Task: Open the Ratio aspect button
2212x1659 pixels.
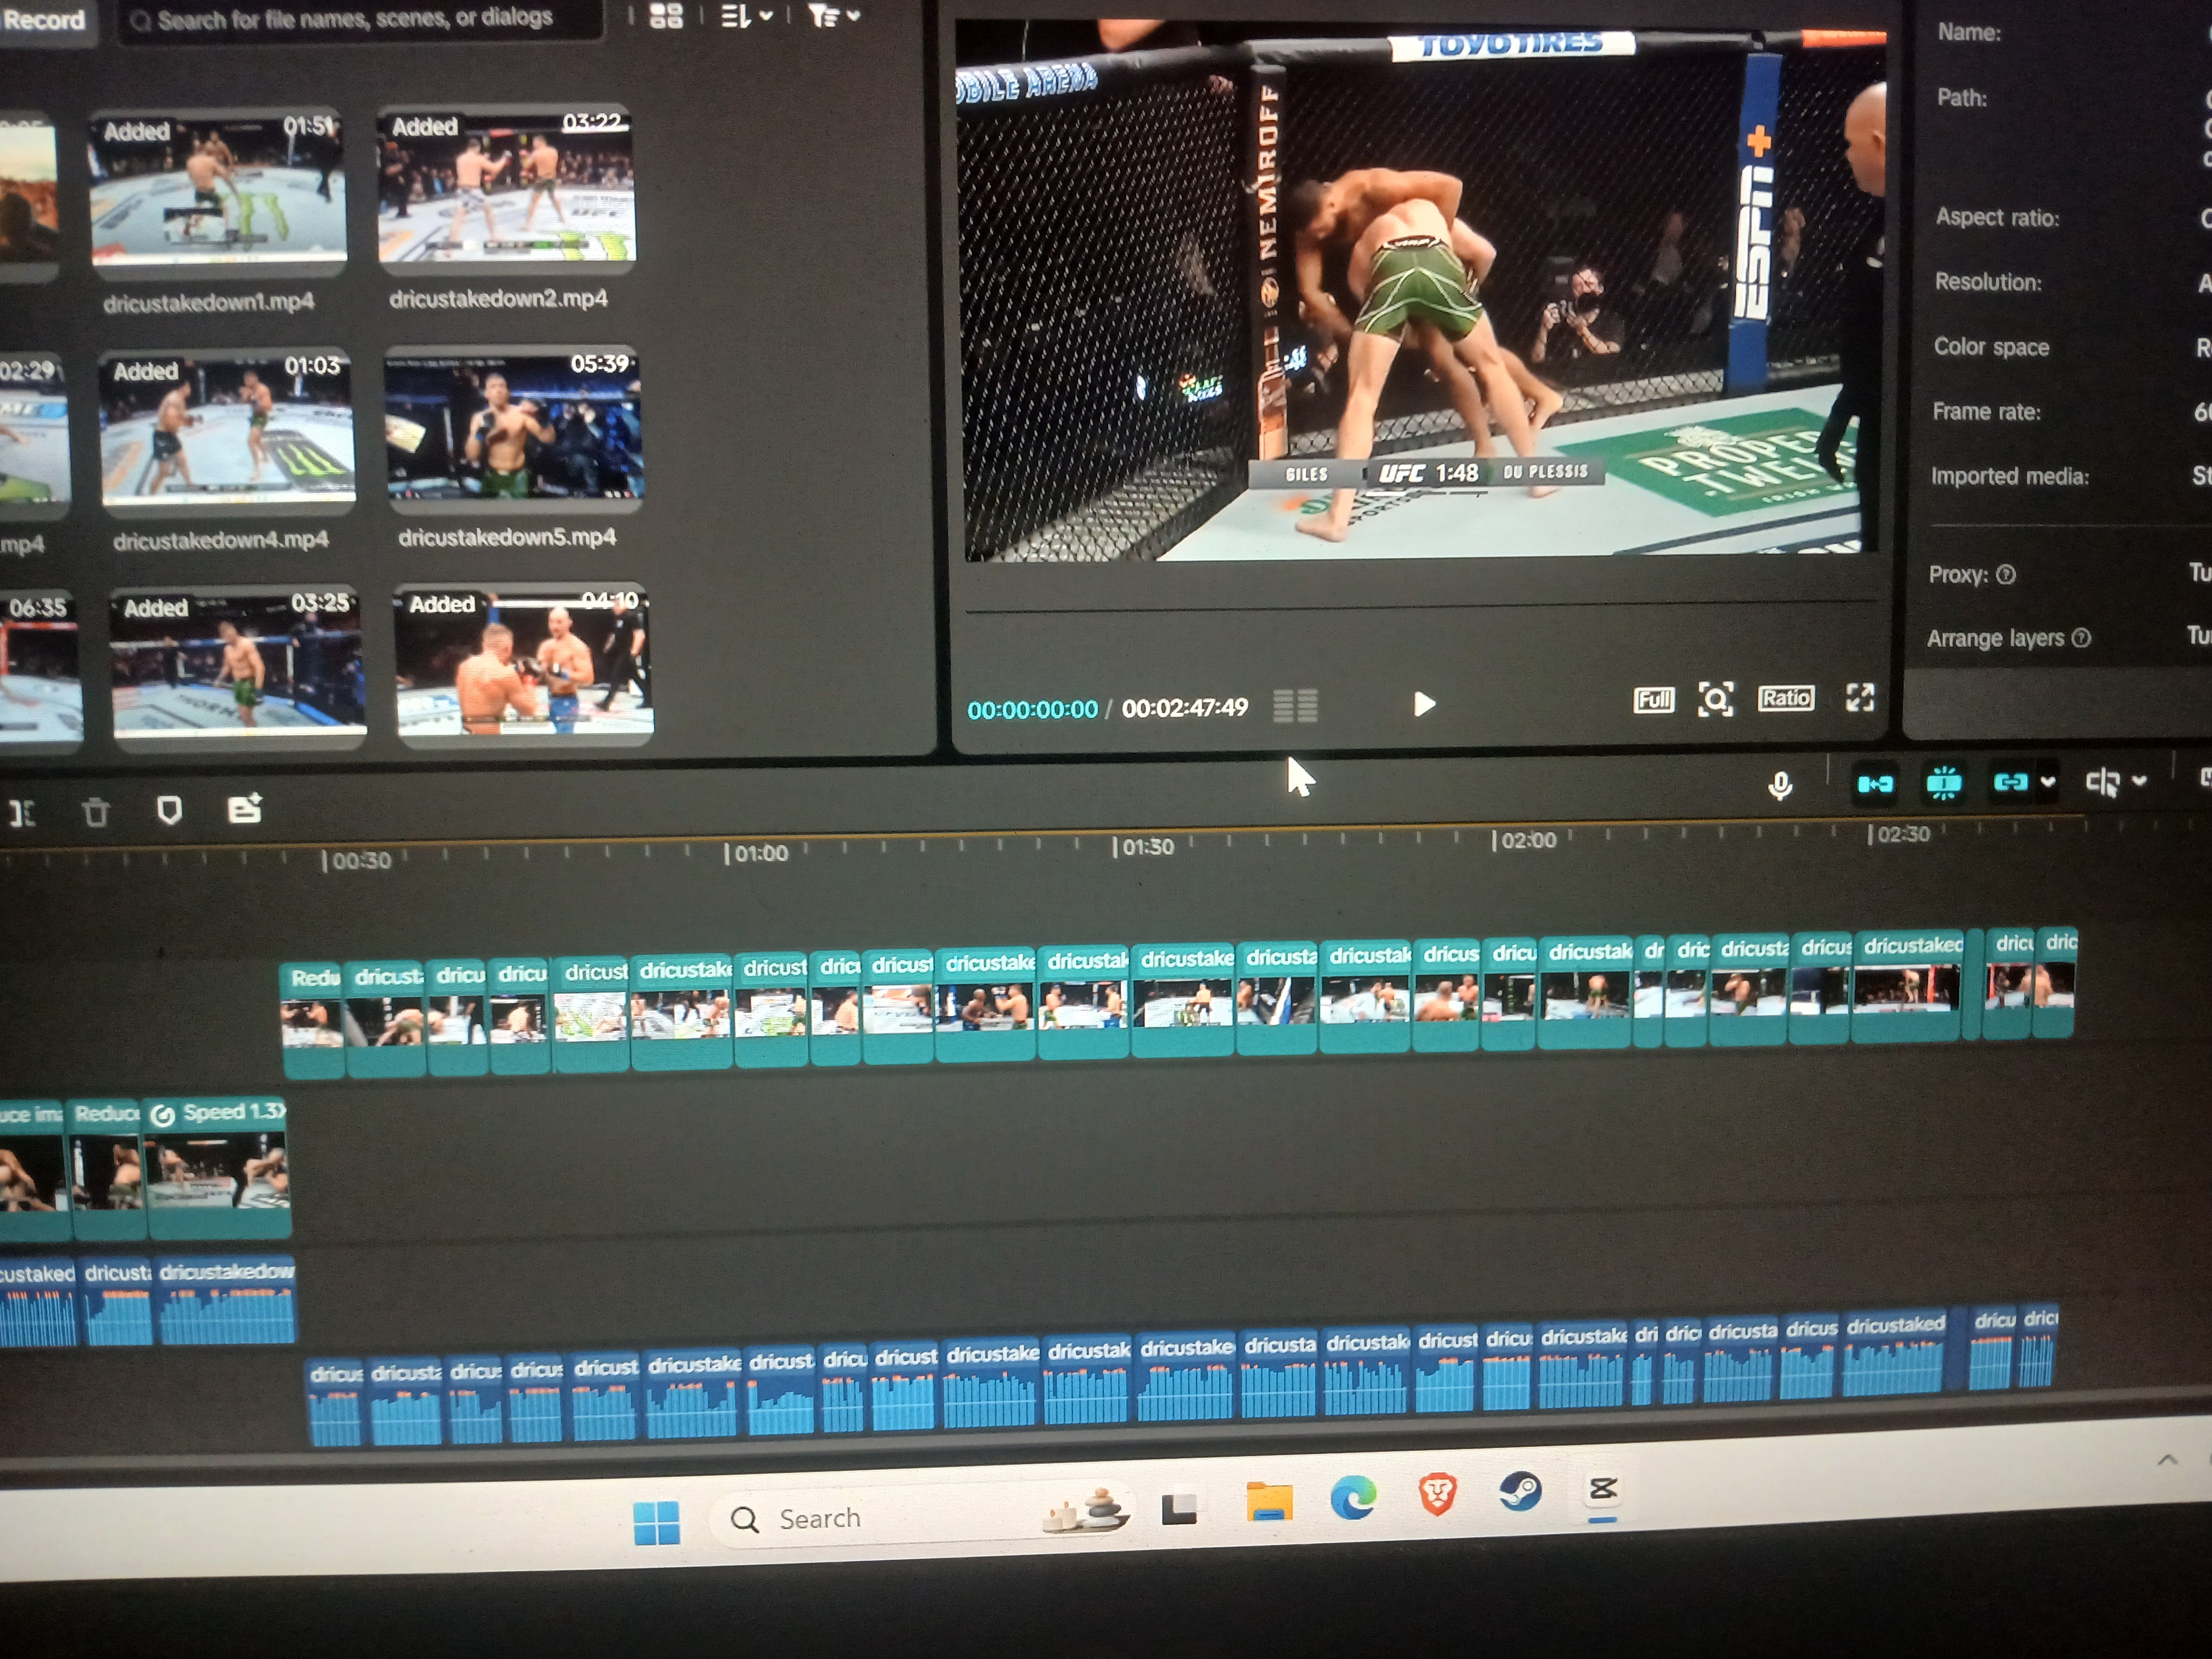Action: (x=1785, y=698)
